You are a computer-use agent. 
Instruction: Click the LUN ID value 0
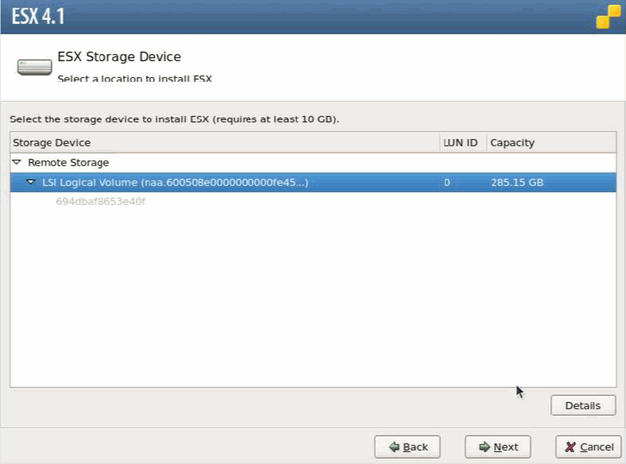(x=447, y=182)
